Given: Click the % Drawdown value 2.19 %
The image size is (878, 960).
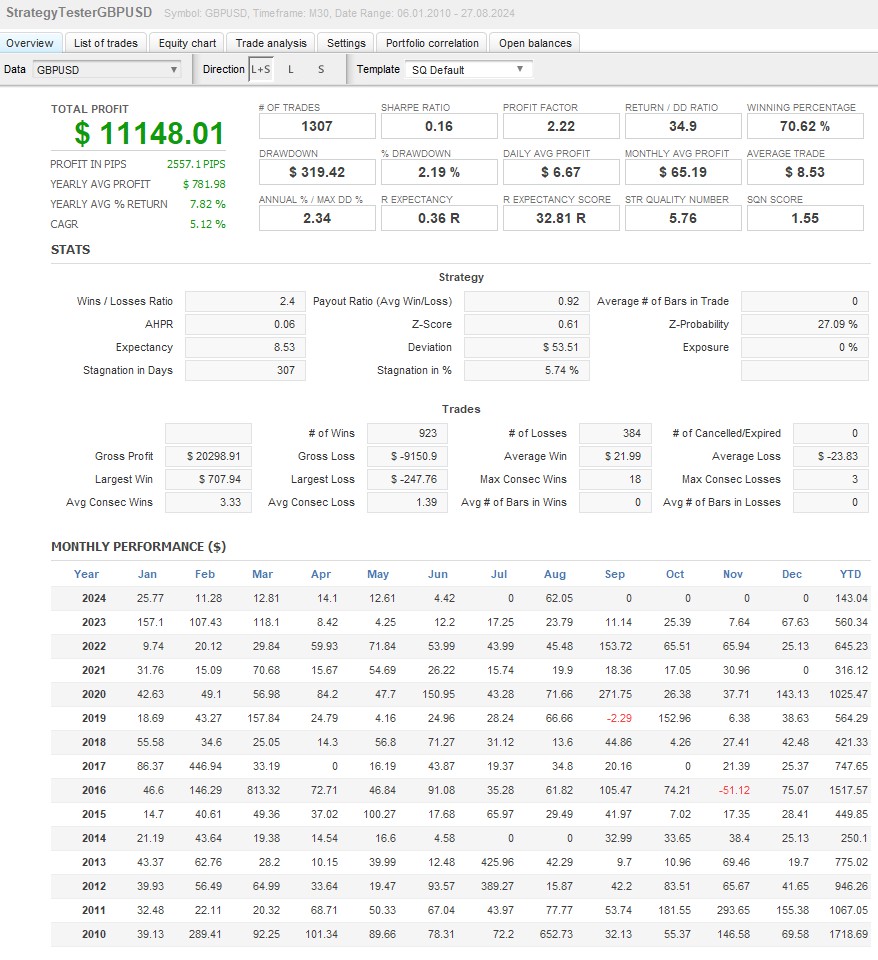Looking at the screenshot, I should click(x=439, y=173).
